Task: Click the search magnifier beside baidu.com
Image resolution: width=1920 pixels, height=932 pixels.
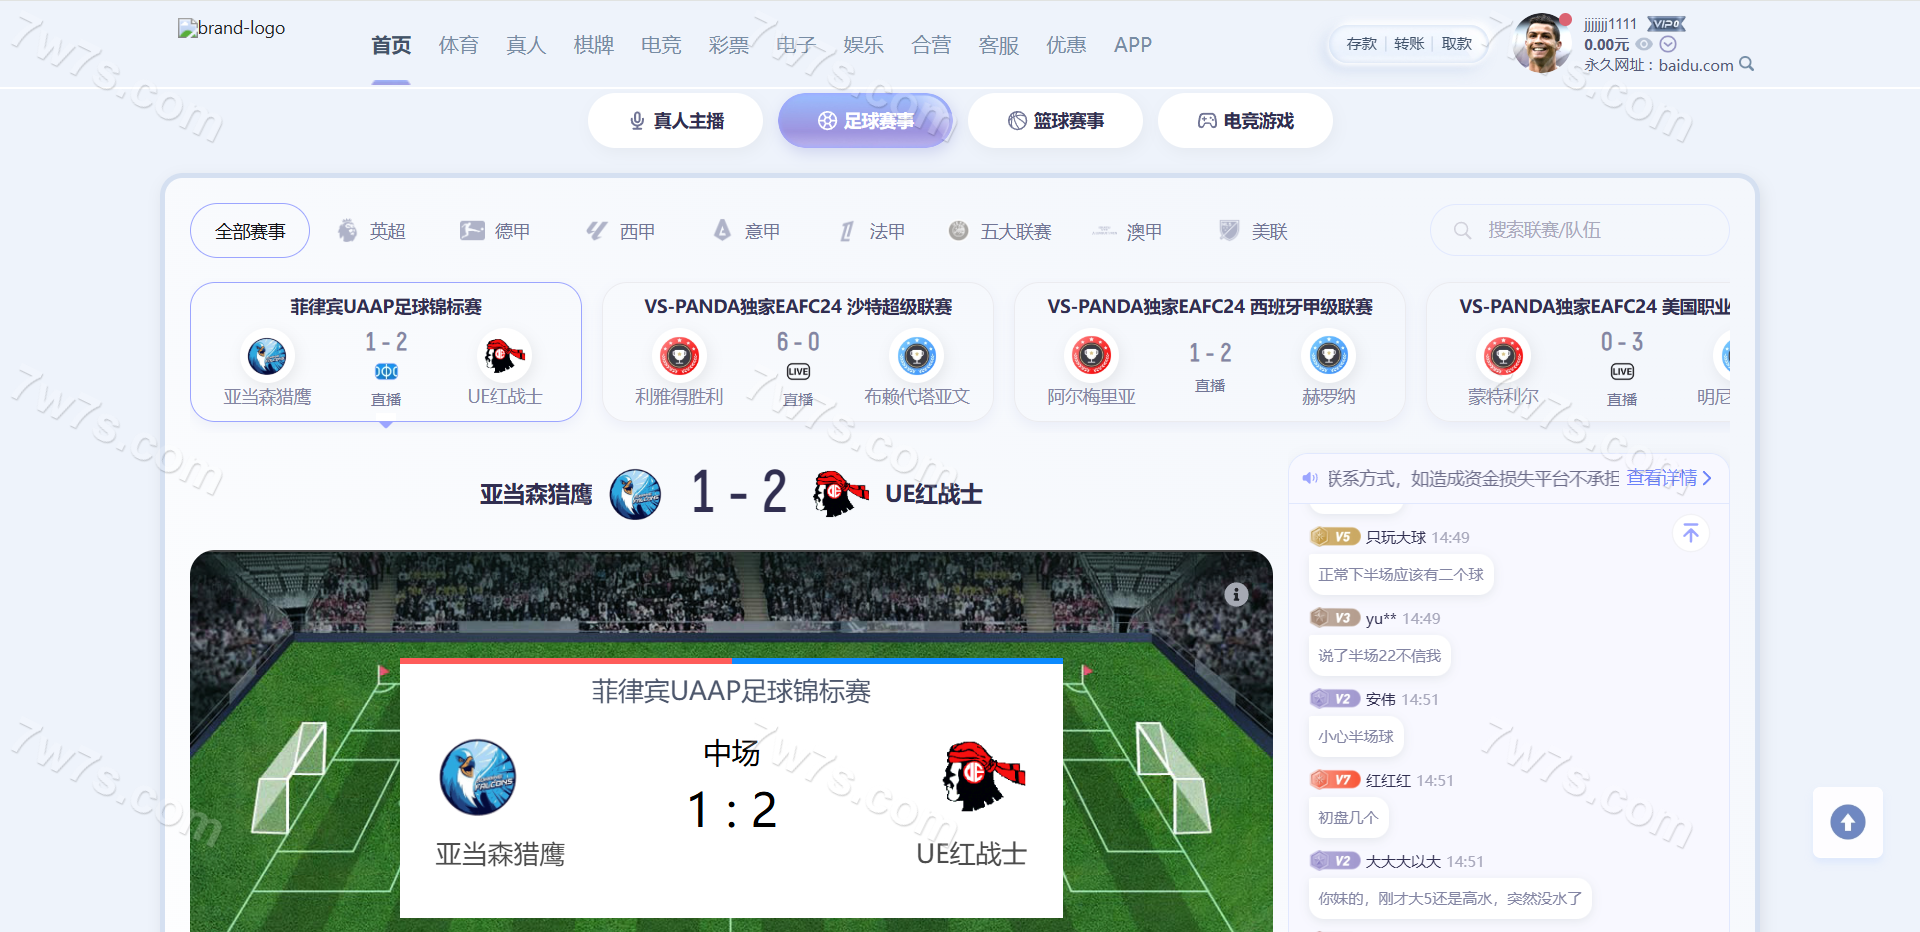Action: tap(1746, 64)
